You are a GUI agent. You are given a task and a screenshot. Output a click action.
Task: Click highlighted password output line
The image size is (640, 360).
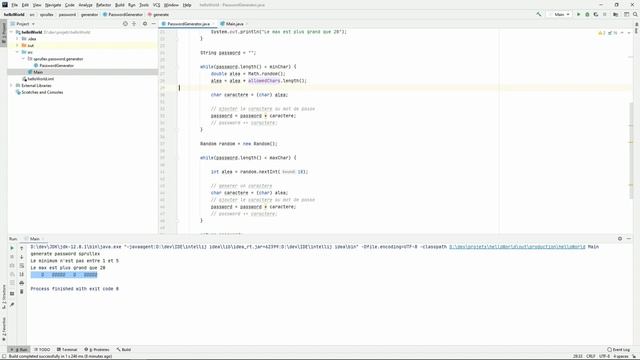(x=64, y=275)
